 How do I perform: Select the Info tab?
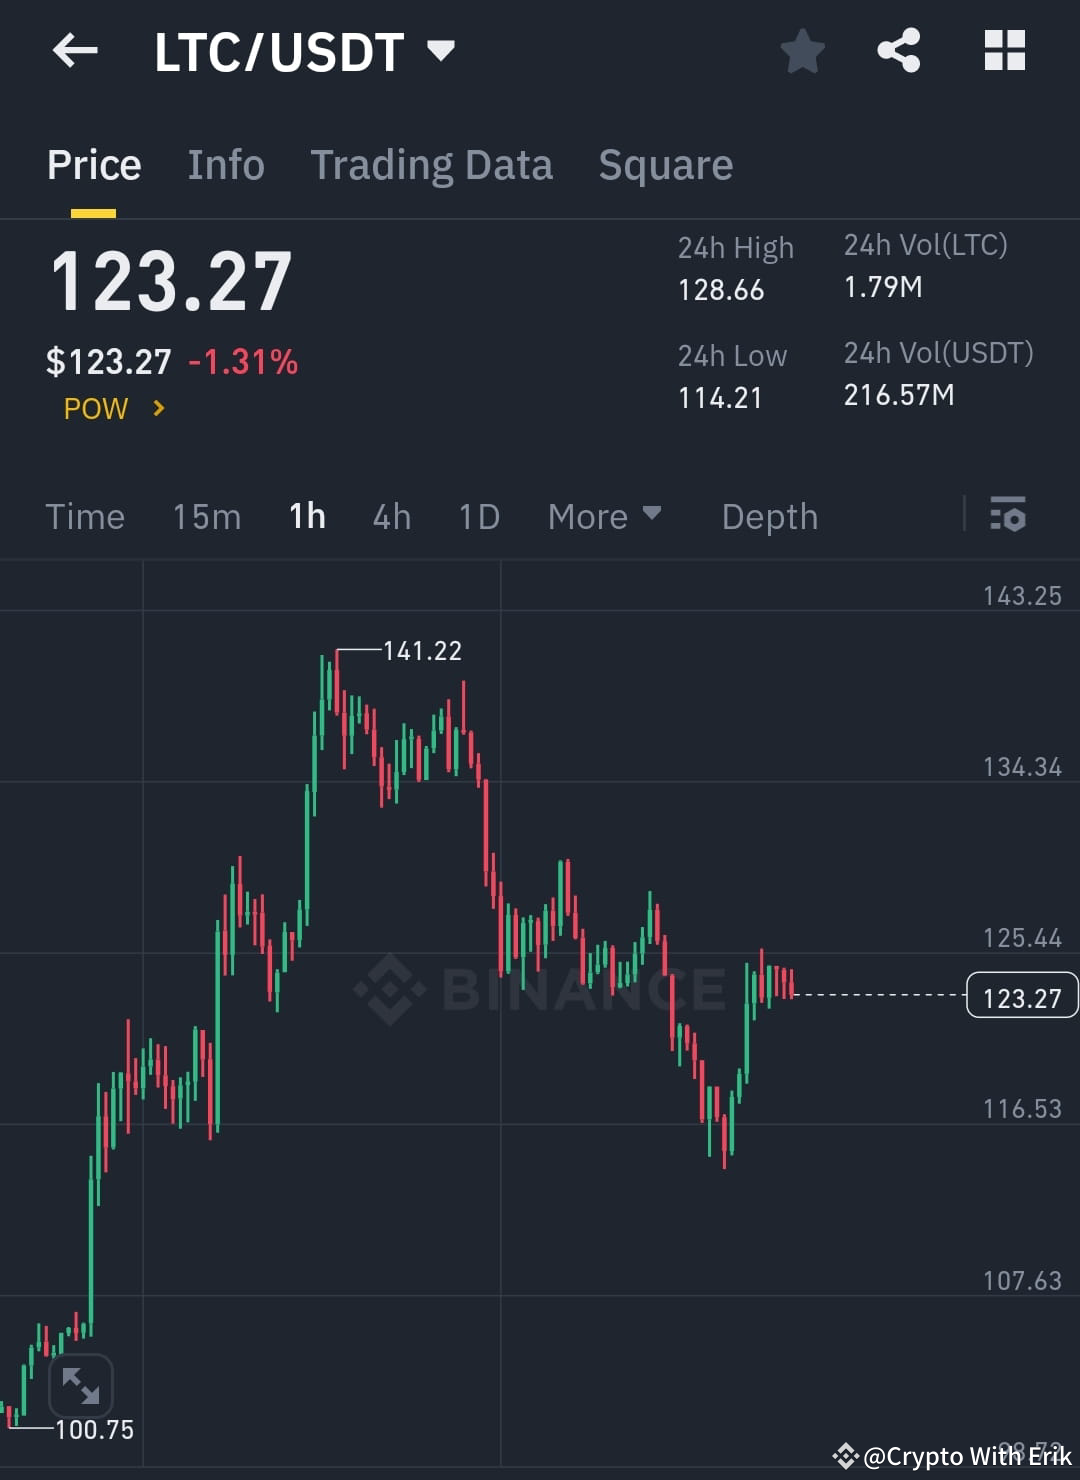tap(225, 164)
